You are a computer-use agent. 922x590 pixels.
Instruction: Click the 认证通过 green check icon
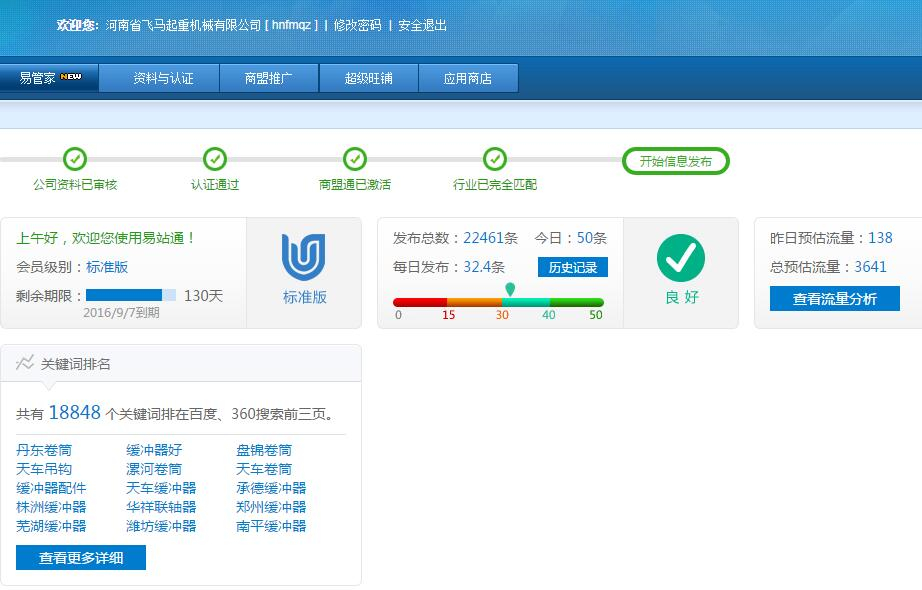pos(215,159)
